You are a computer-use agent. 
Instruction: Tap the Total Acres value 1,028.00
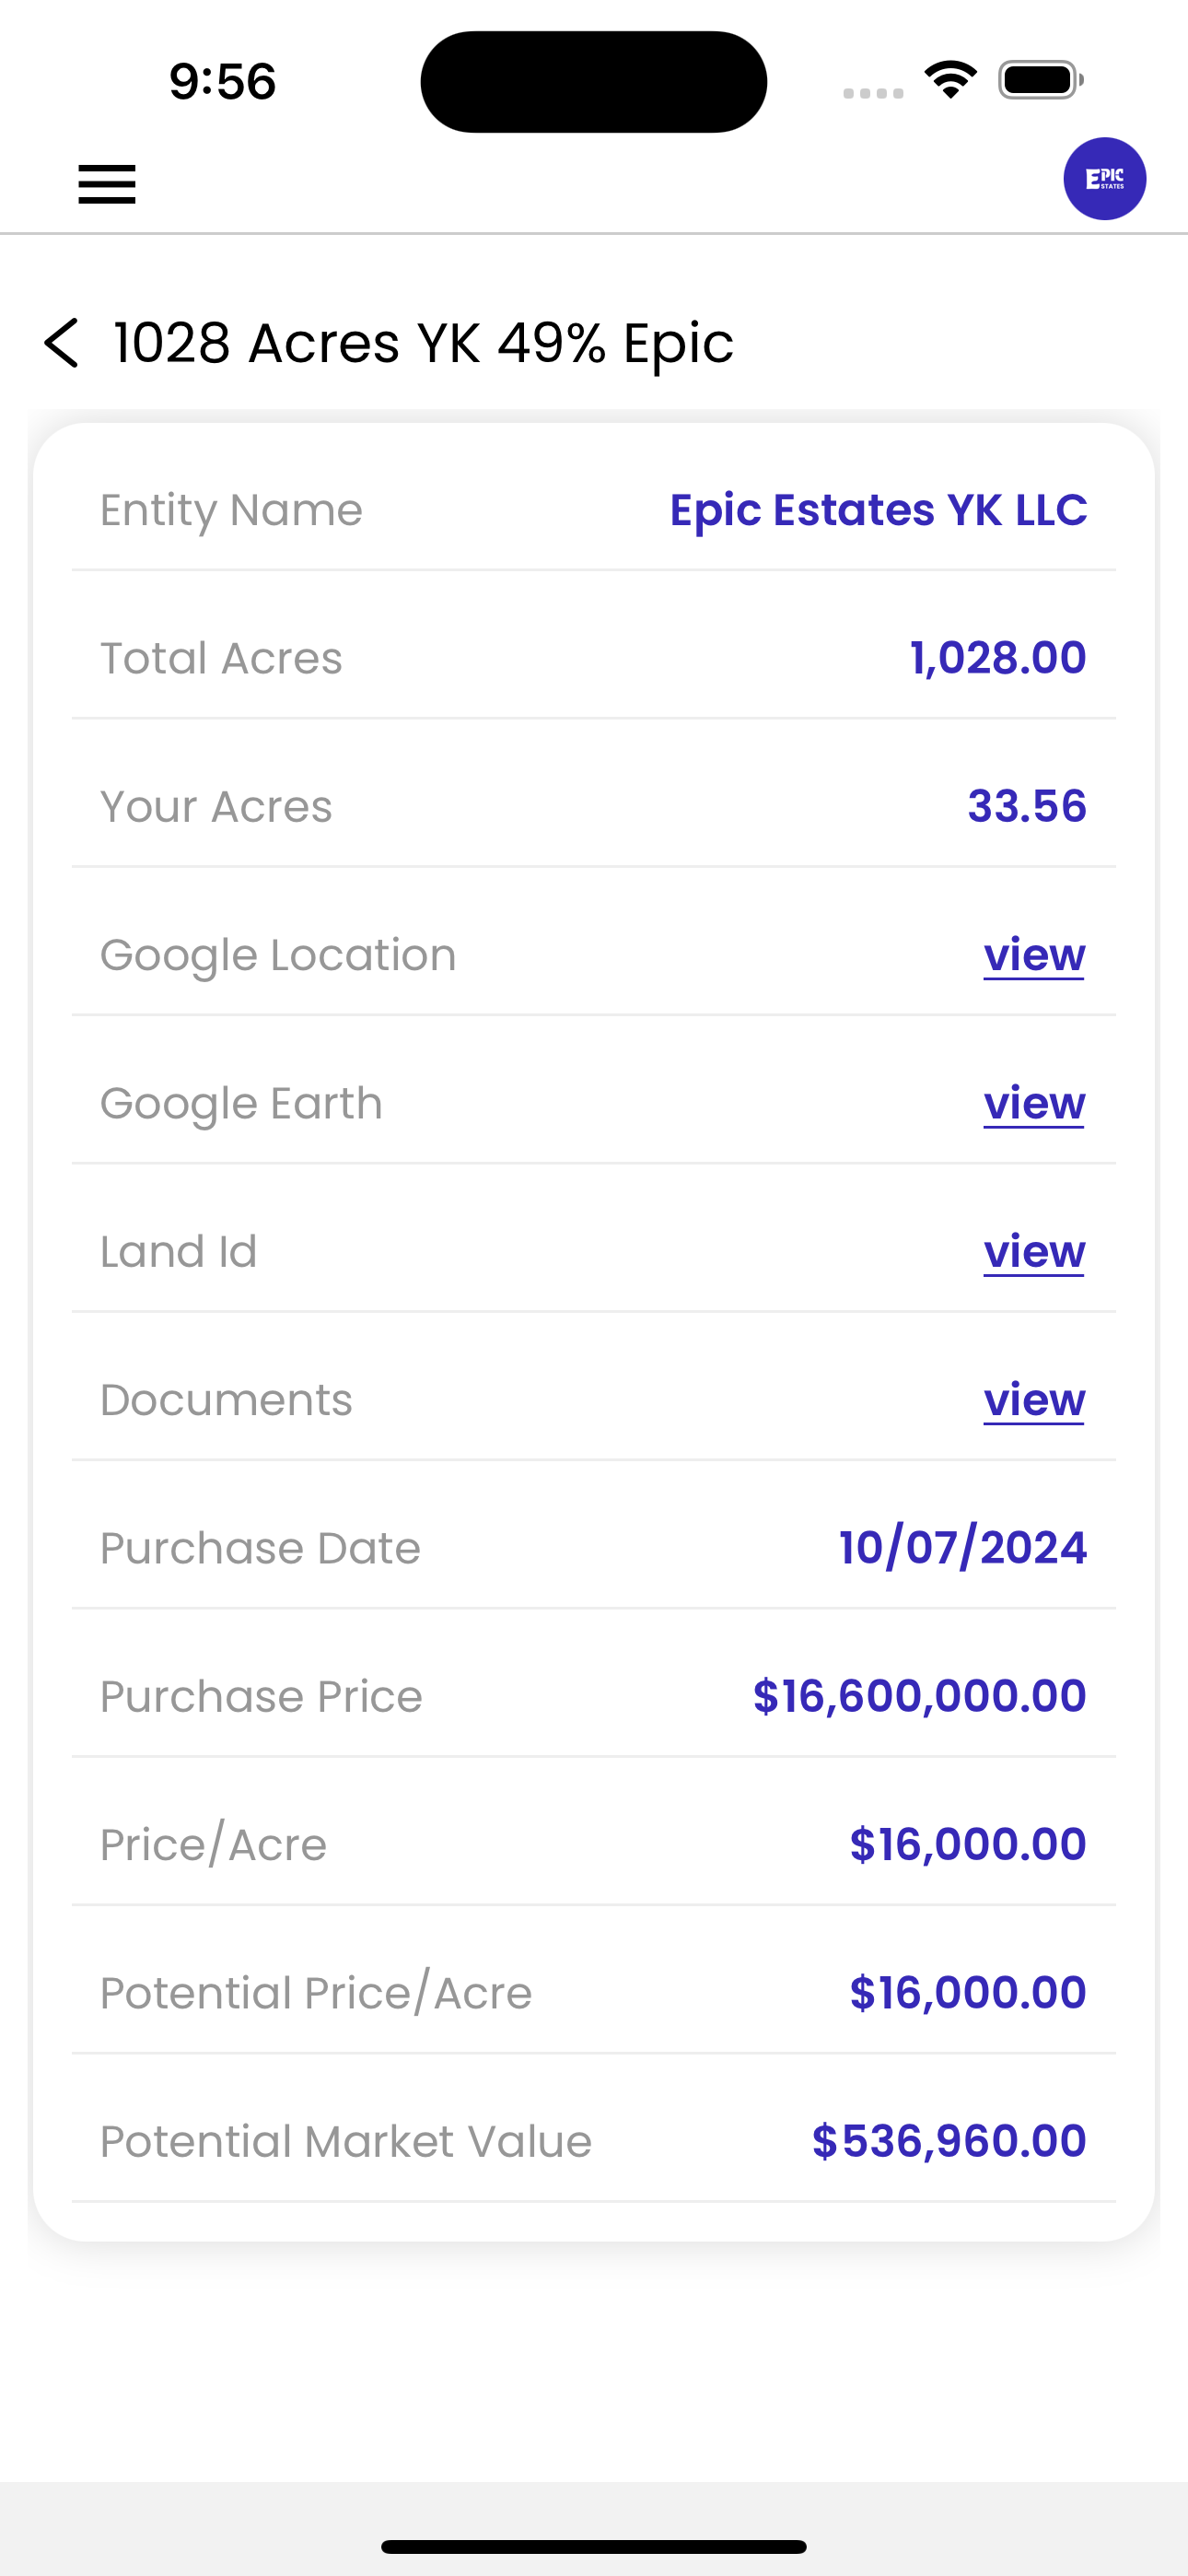[x=998, y=658]
